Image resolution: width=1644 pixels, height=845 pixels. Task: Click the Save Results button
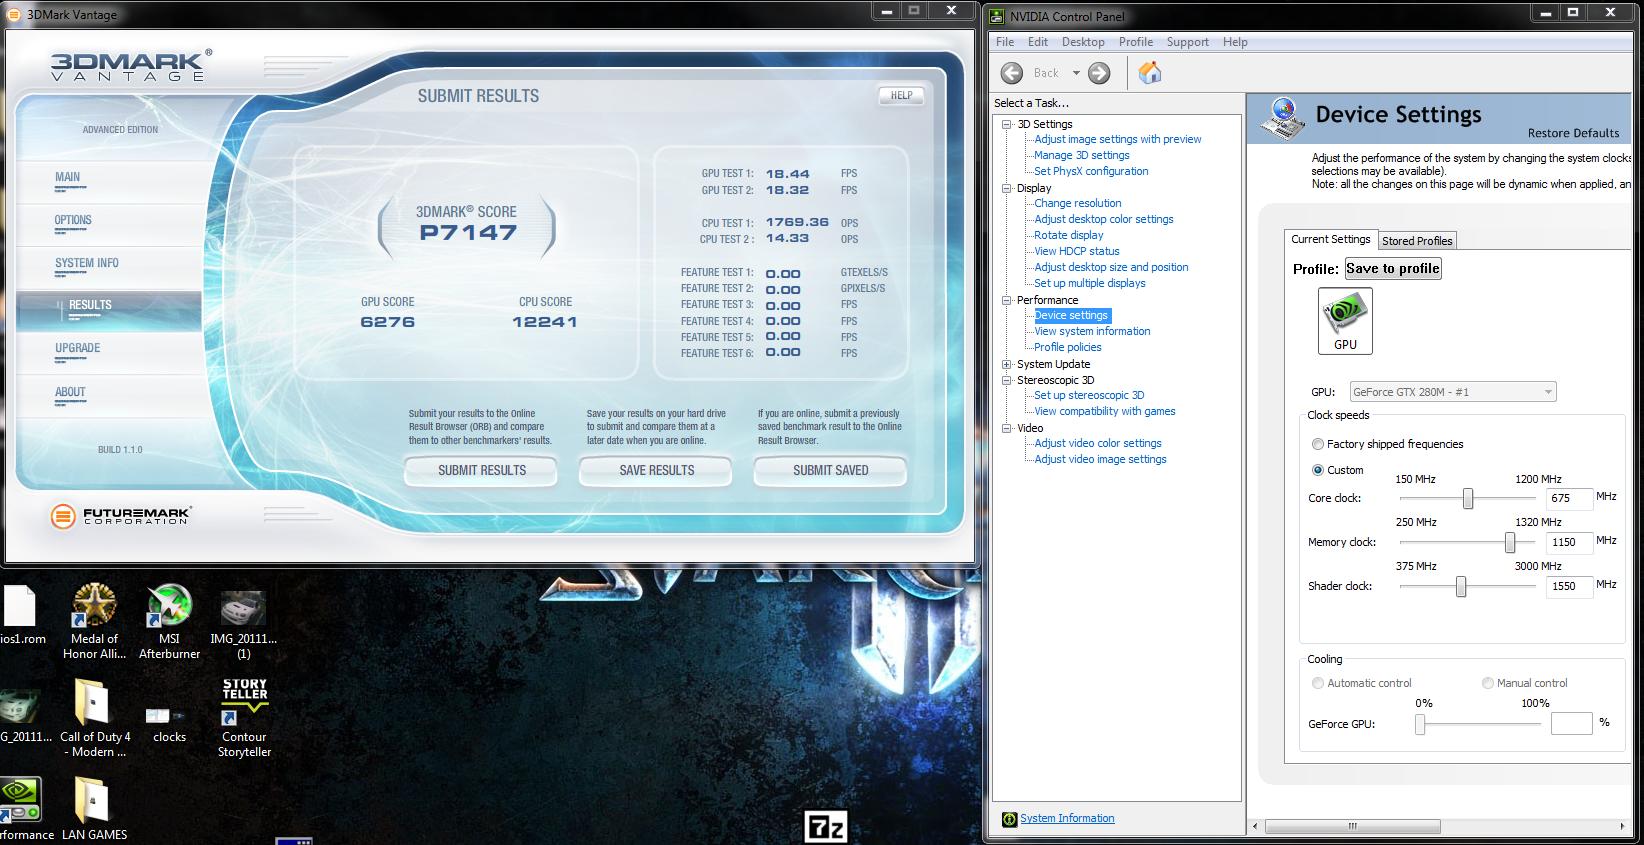[656, 470]
